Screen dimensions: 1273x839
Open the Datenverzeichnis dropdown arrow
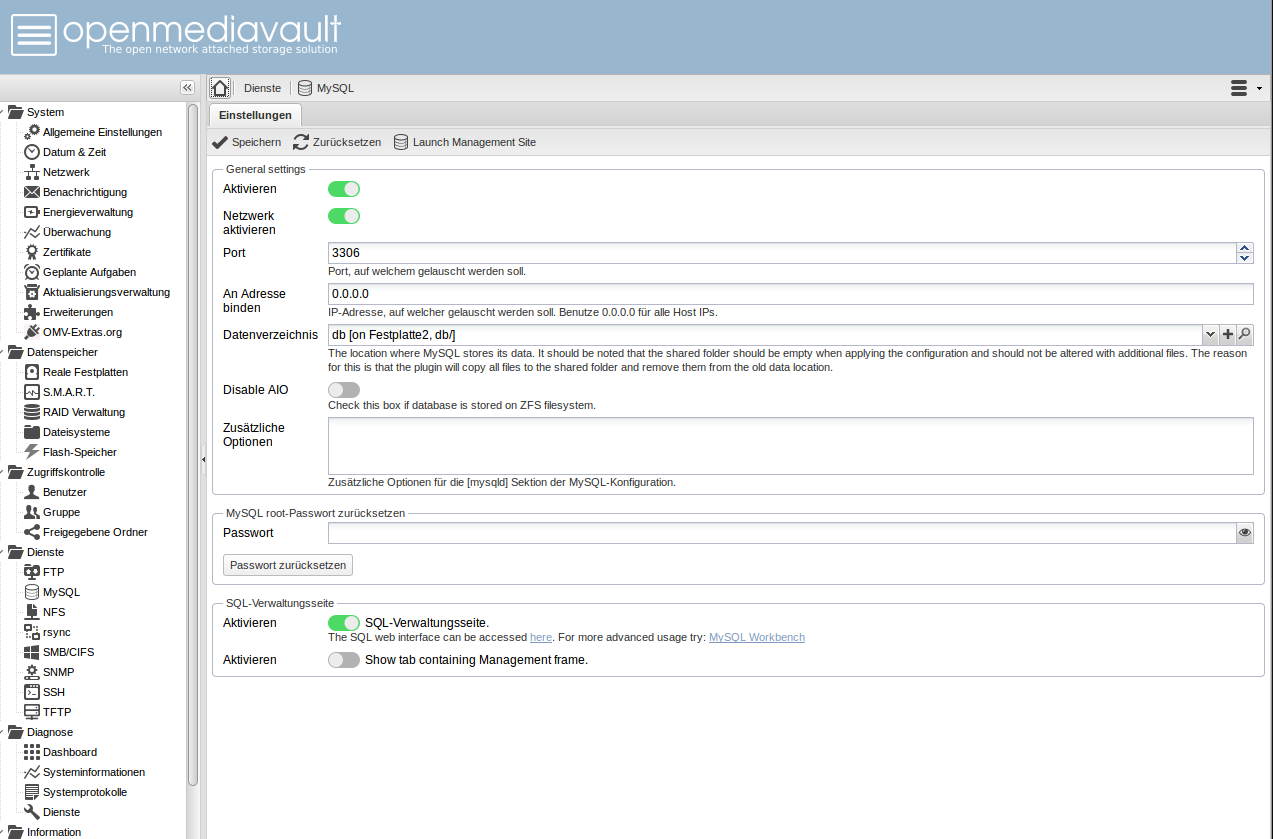[x=1210, y=335]
